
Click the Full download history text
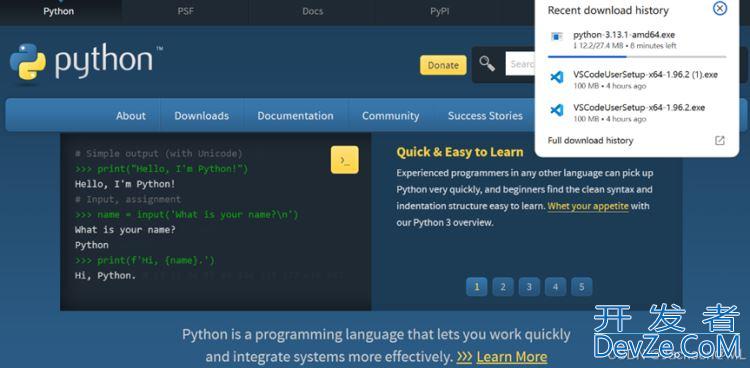pos(590,141)
